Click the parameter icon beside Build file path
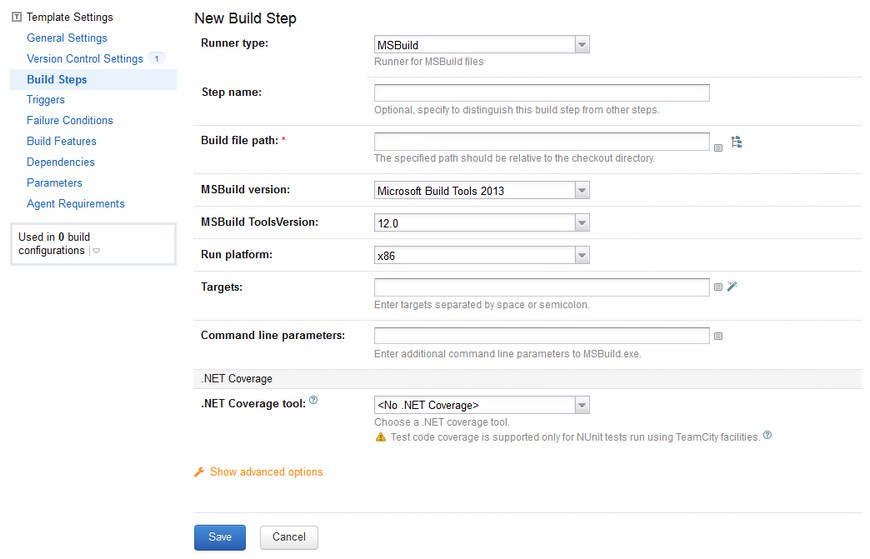 coord(718,147)
